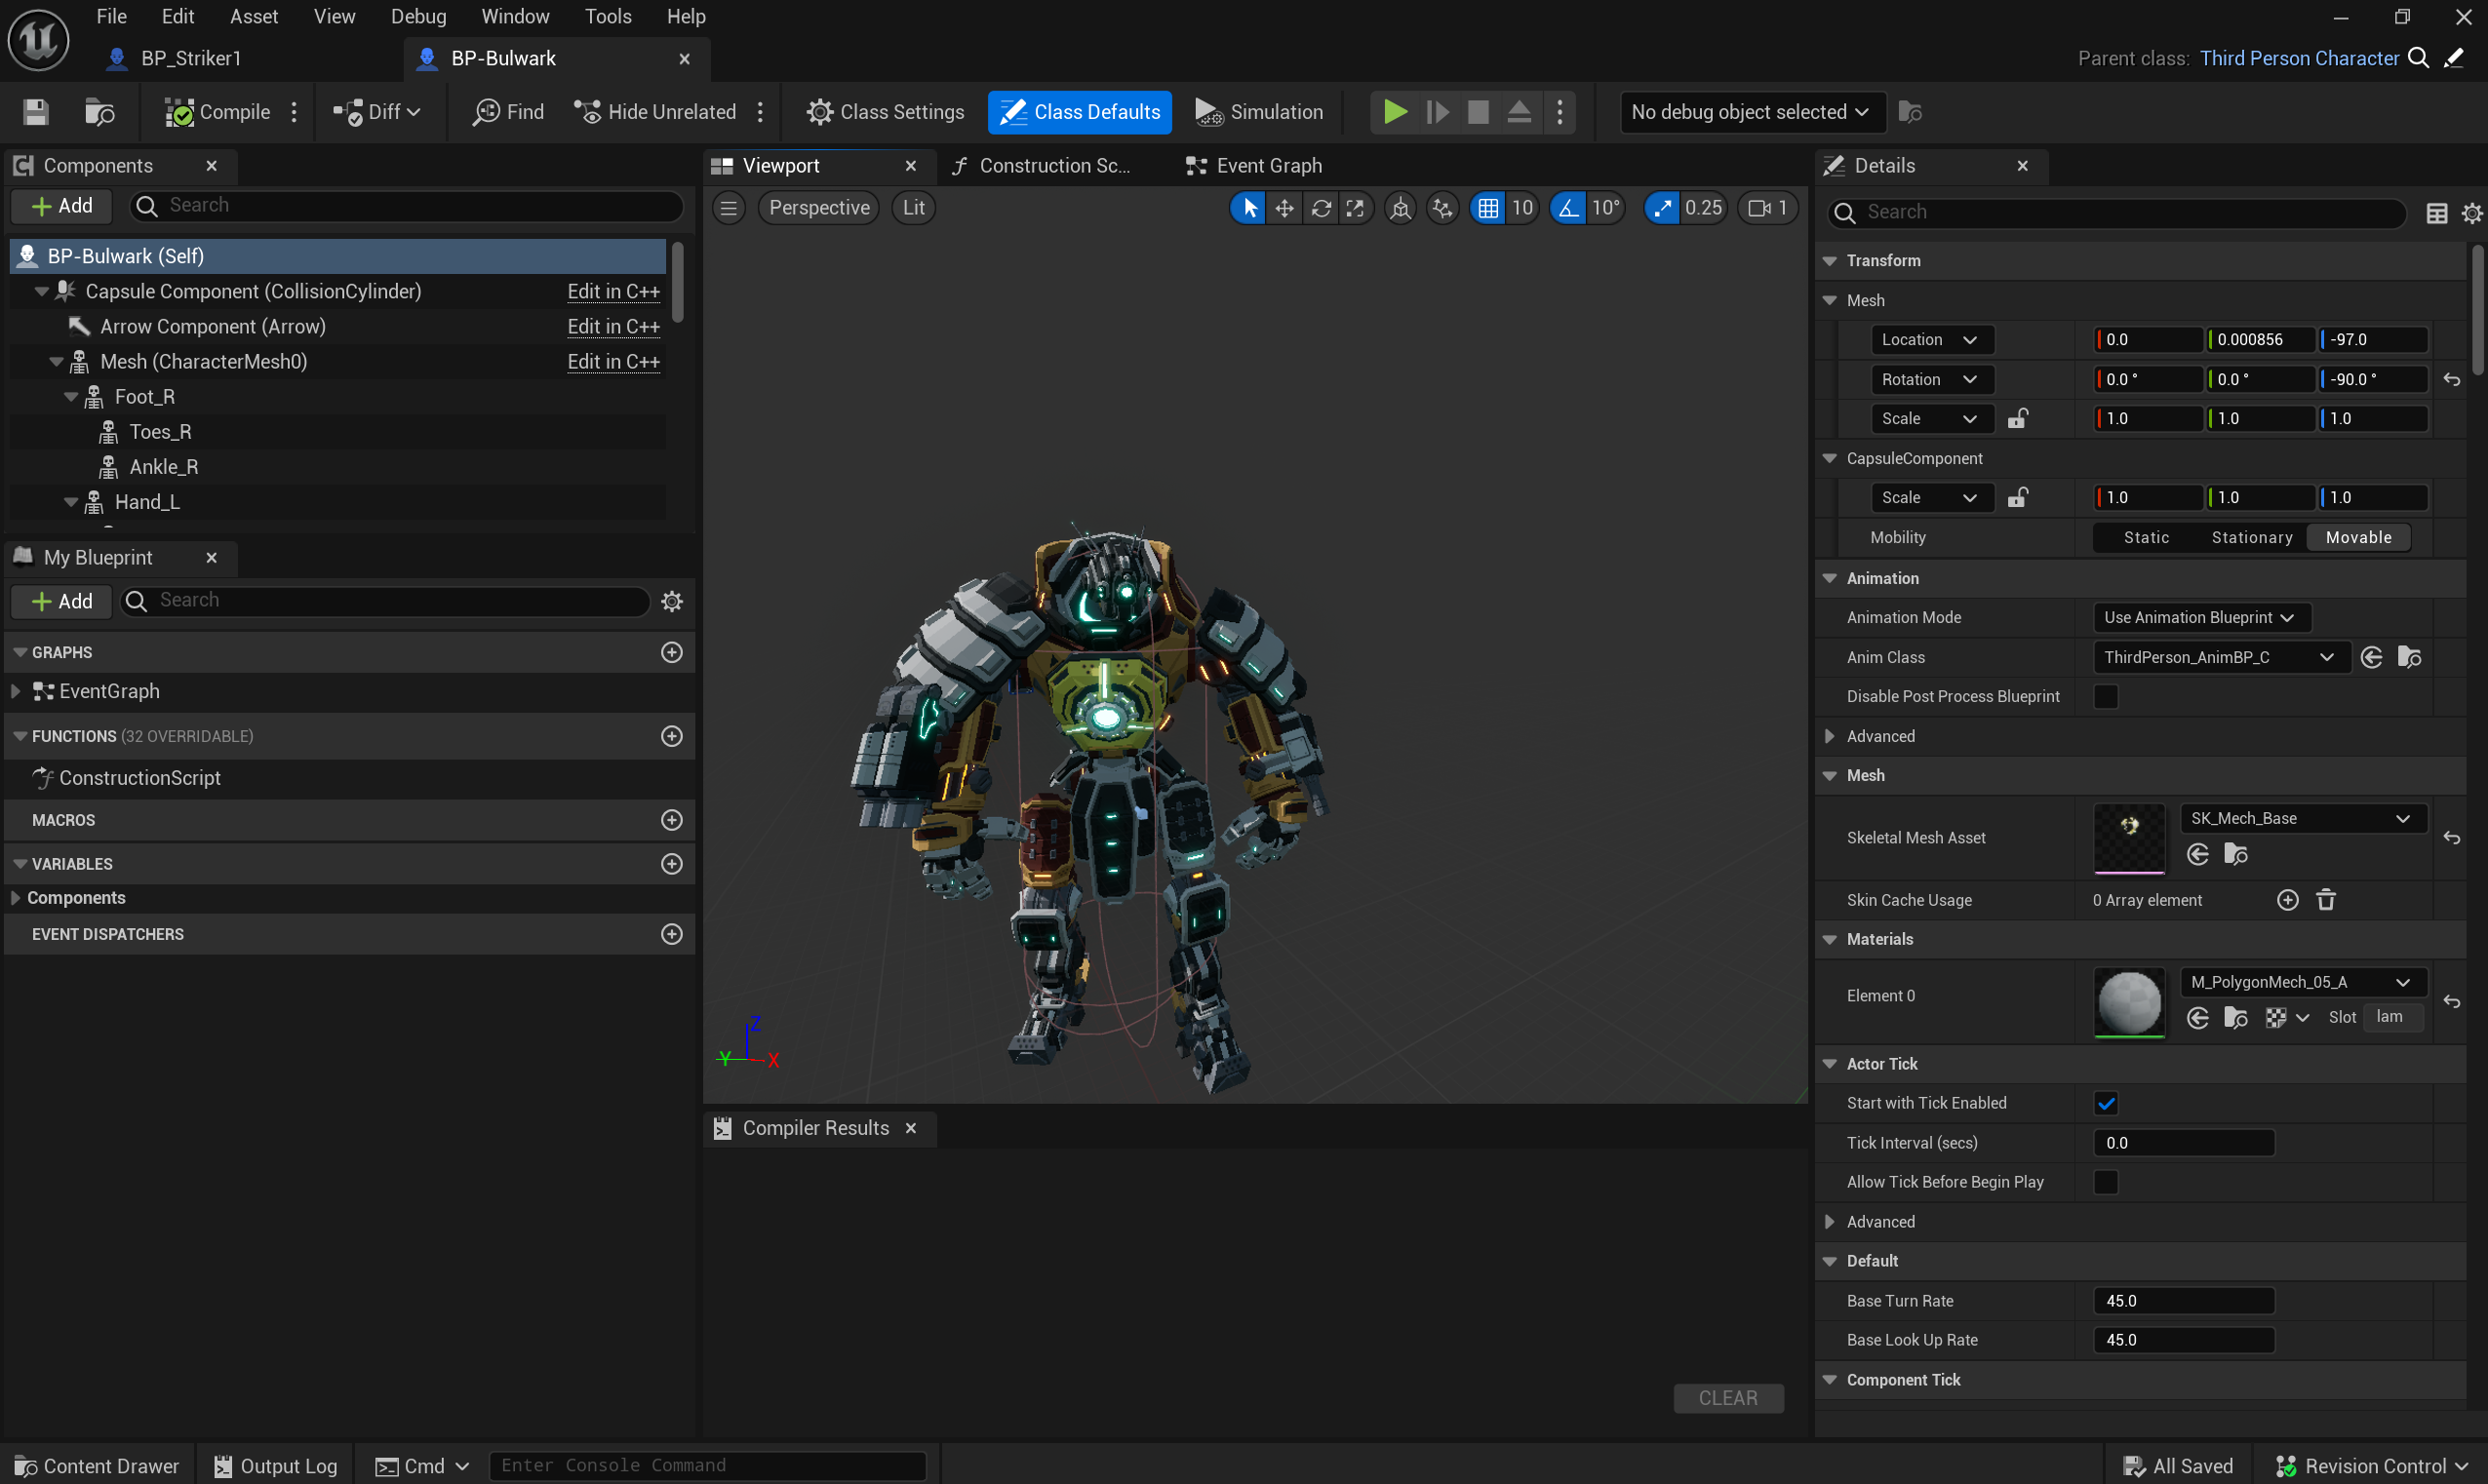Viewport: 2488px width, 1484px height.
Task: Click the Compile blueprint icon
Action: pyautogui.click(x=180, y=112)
